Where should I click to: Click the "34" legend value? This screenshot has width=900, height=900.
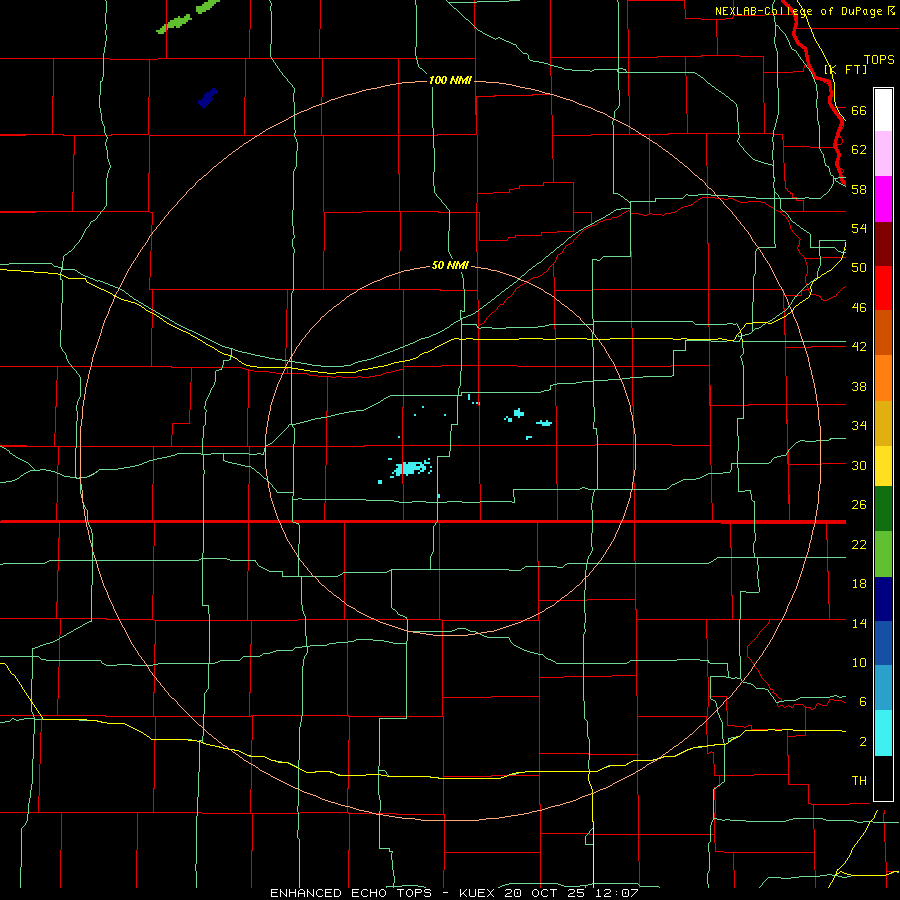click(859, 425)
